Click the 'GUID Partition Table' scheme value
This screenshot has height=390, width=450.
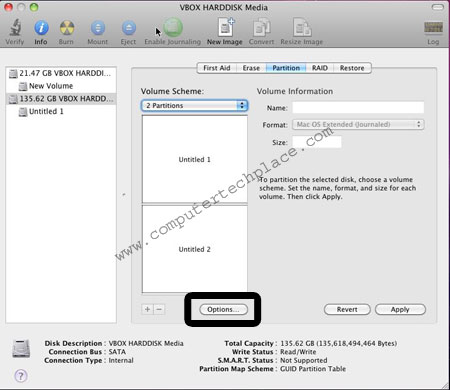(x=313, y=369)
